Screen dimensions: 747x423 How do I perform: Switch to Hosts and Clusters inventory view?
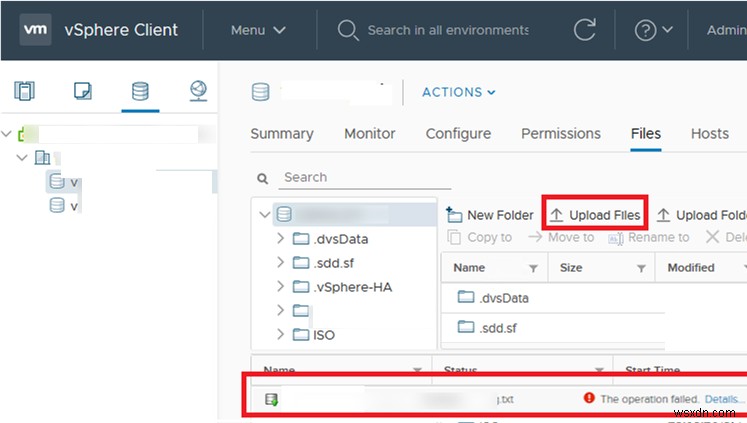24,91
